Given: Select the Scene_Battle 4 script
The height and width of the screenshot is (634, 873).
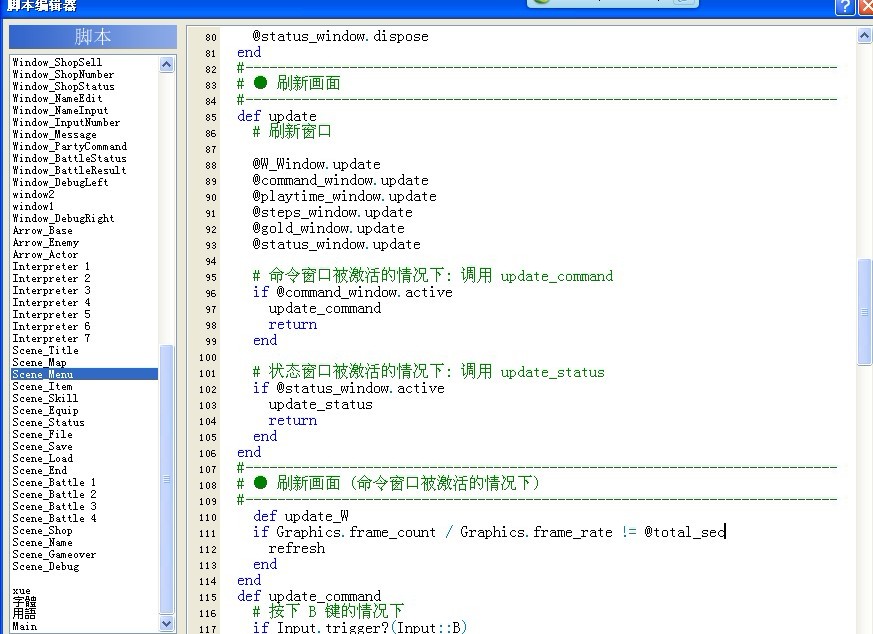Looking at the screenshot, I should coord(54,519).
